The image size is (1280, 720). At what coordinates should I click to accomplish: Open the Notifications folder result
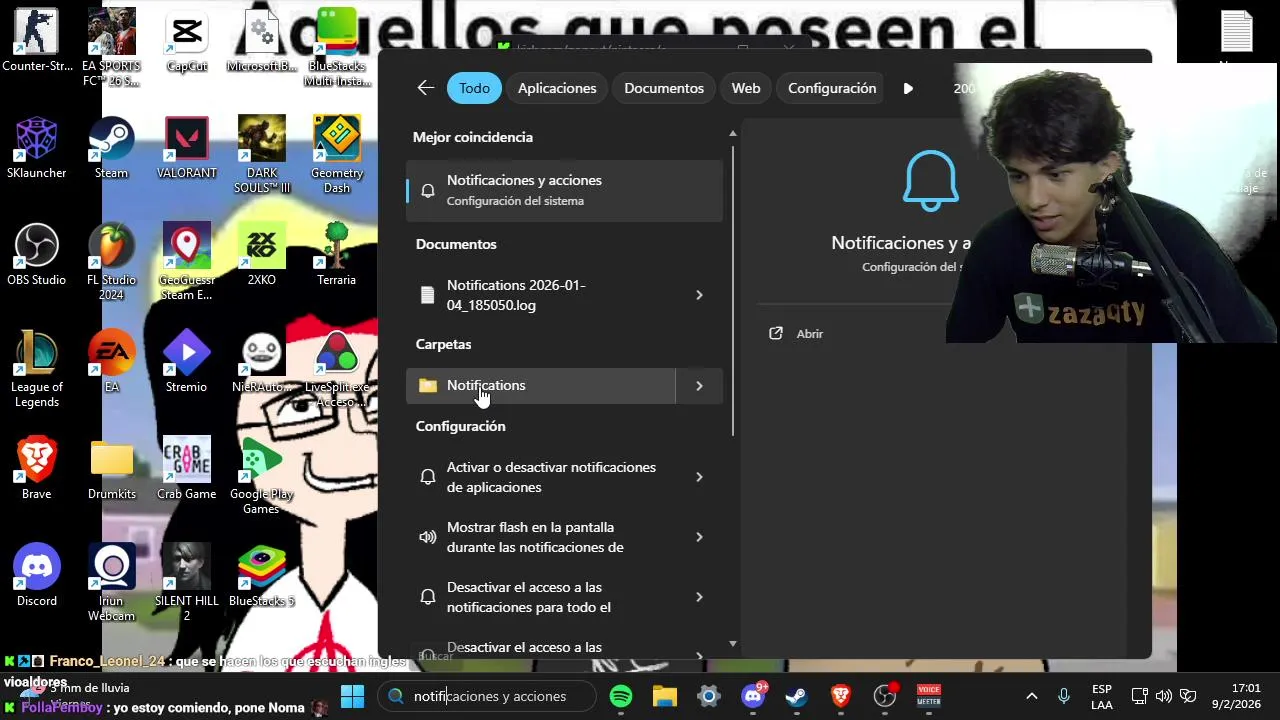[x=540, y=386]
